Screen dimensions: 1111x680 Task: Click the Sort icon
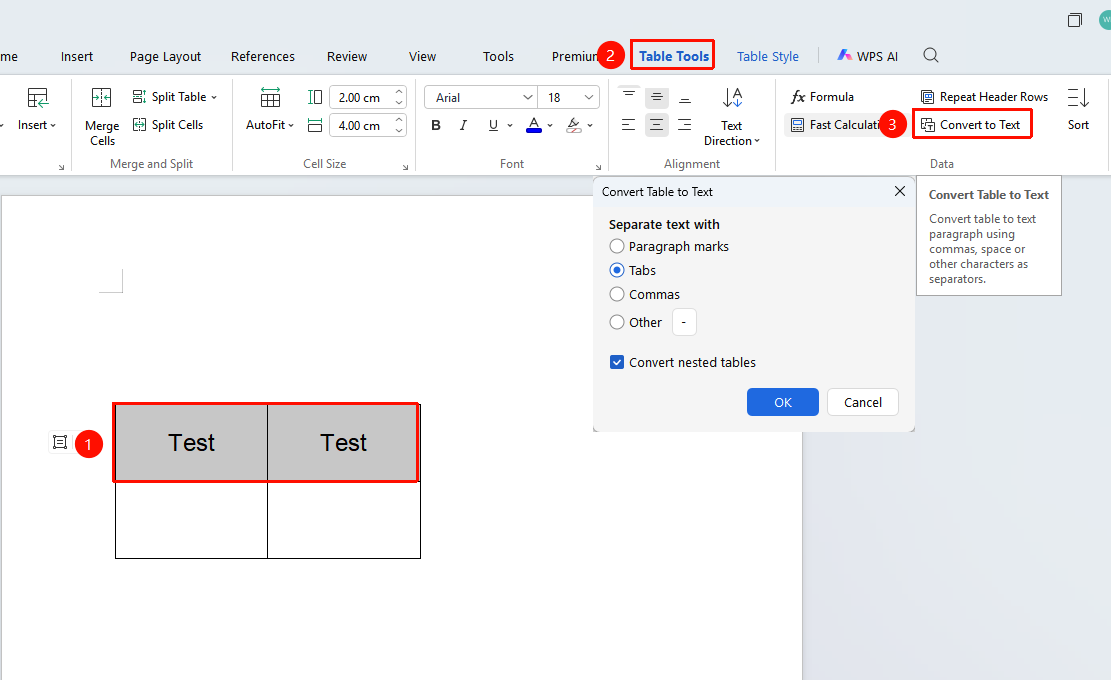[x=1078, y=98]
